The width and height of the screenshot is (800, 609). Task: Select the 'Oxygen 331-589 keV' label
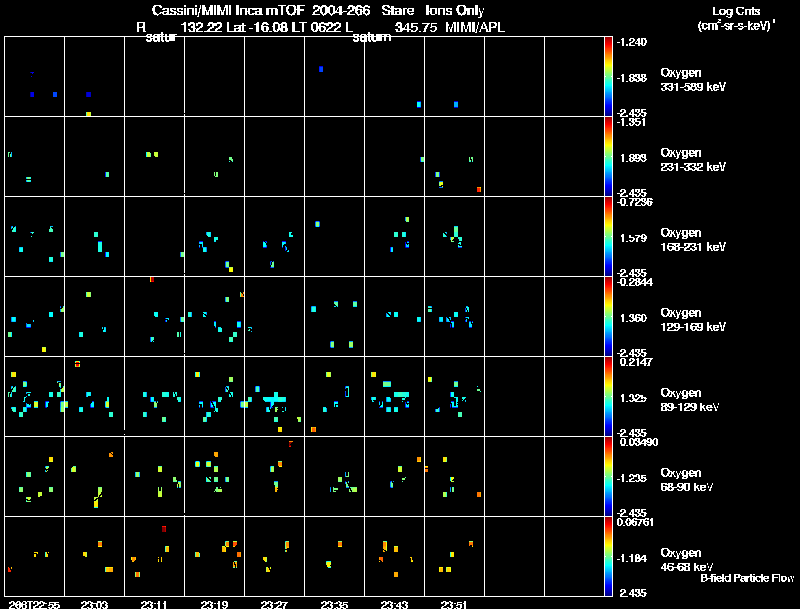(693, 80)
